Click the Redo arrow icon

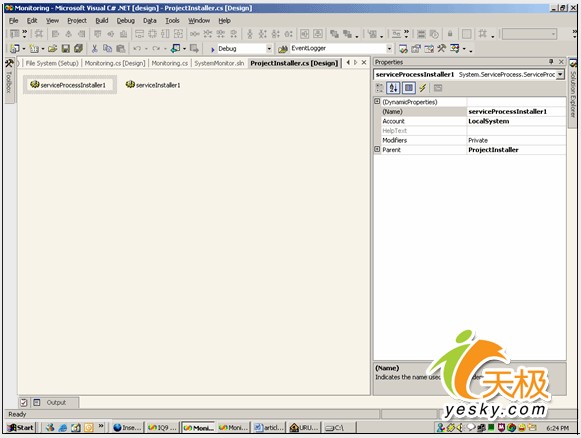point(156,49)
